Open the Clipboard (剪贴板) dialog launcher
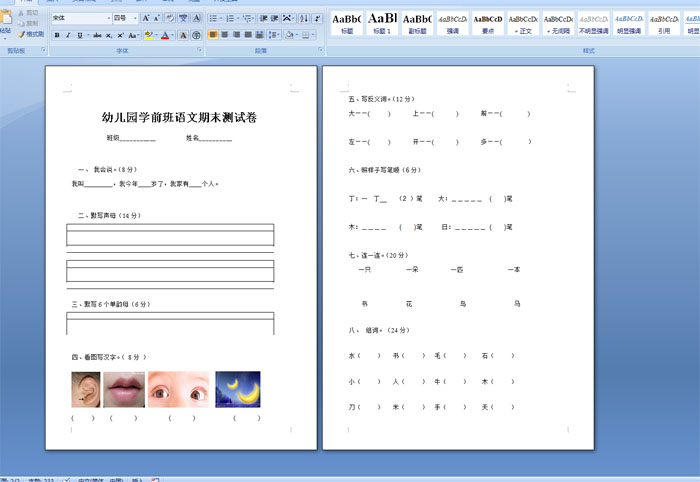 [44, 50]
